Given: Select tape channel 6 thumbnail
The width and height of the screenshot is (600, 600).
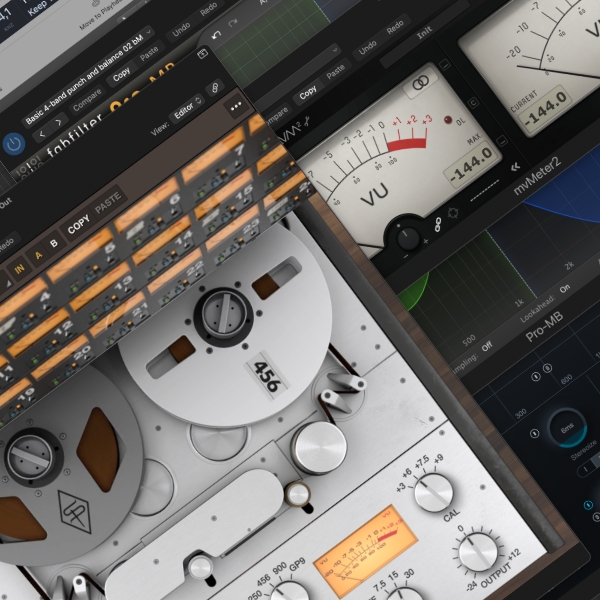Looking at the screenshot, I should pyautogui.click(x=147, y=210).
